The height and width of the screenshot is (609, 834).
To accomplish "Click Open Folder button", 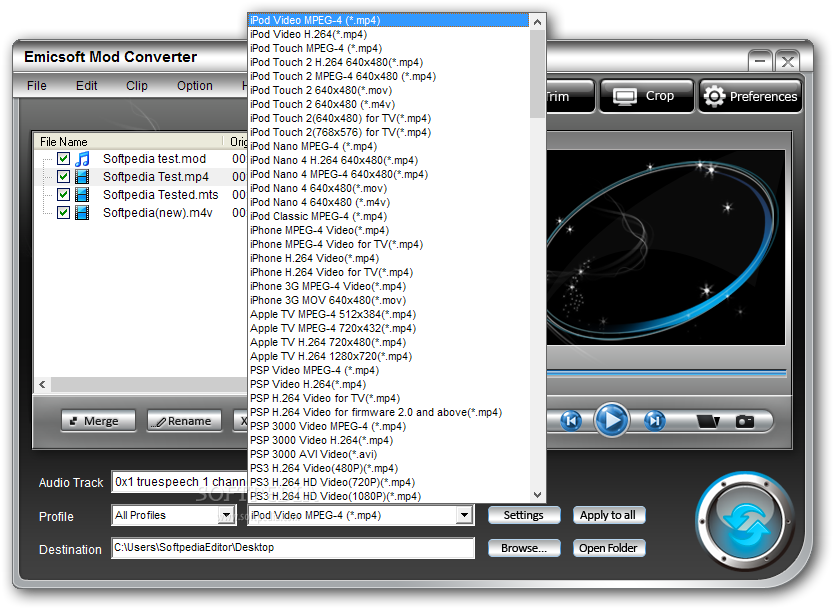I will tap(608, 548).
